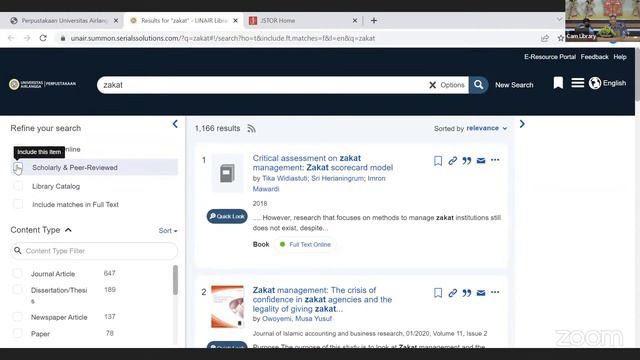Expand the right side panel arrow
The width and height of the screenshot is (640, 360).
point(522,124)
